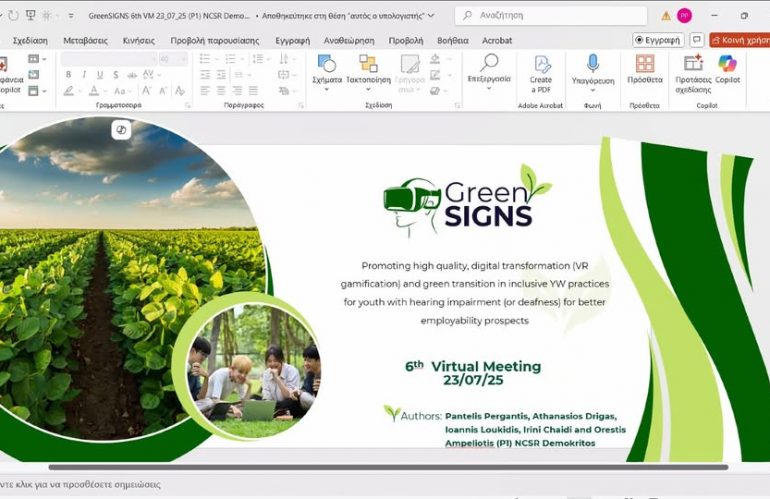This screenshot has width=770, height=499.
Task: Decrease font size with smaller A icon
Action: point(163,90)
